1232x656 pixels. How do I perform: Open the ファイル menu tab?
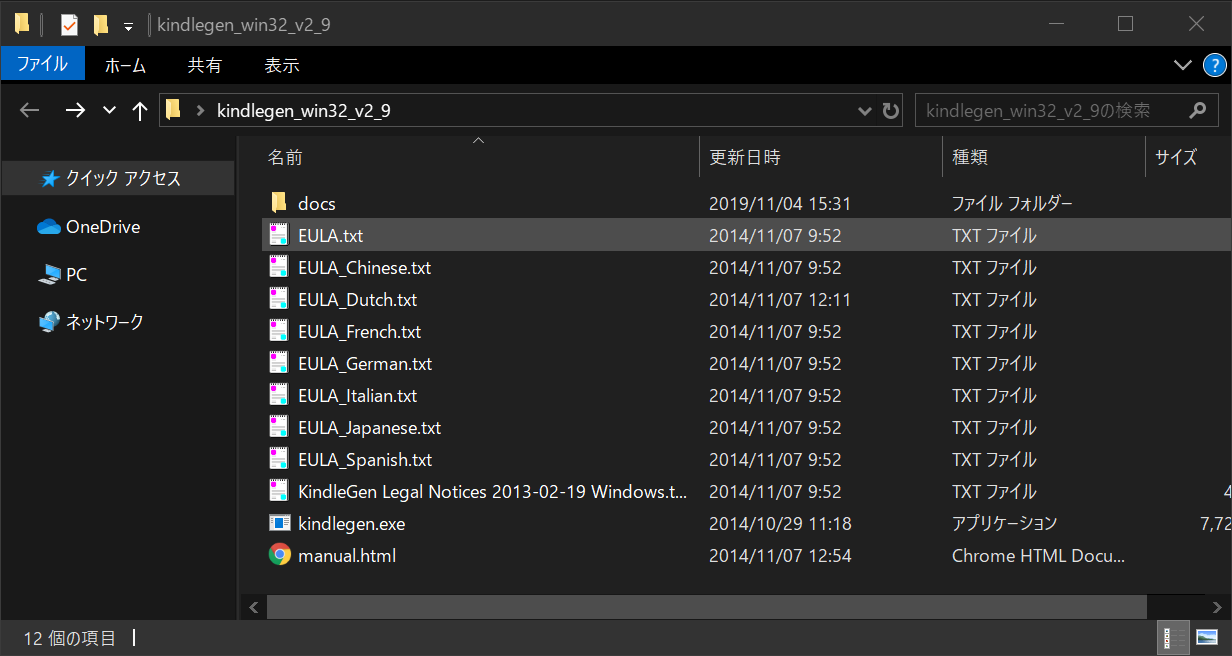[42, 65]
